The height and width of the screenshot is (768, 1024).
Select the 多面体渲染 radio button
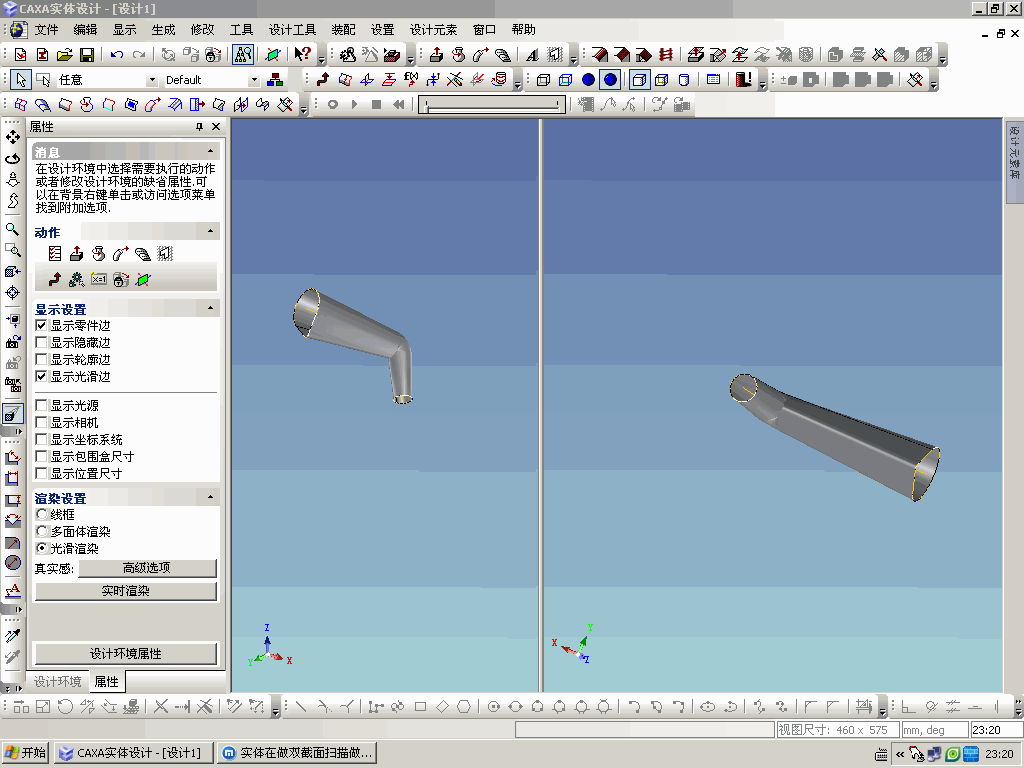42,532
